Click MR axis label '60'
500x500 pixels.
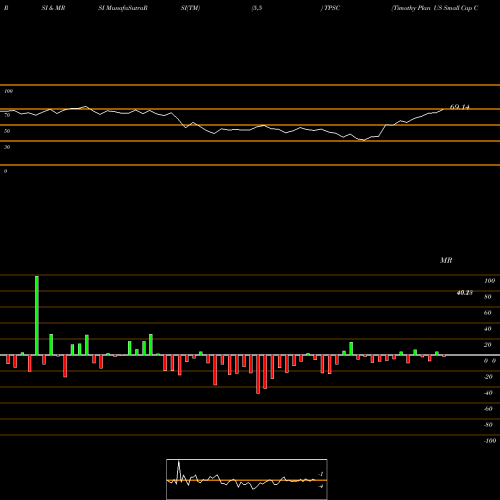coord(488,313)
